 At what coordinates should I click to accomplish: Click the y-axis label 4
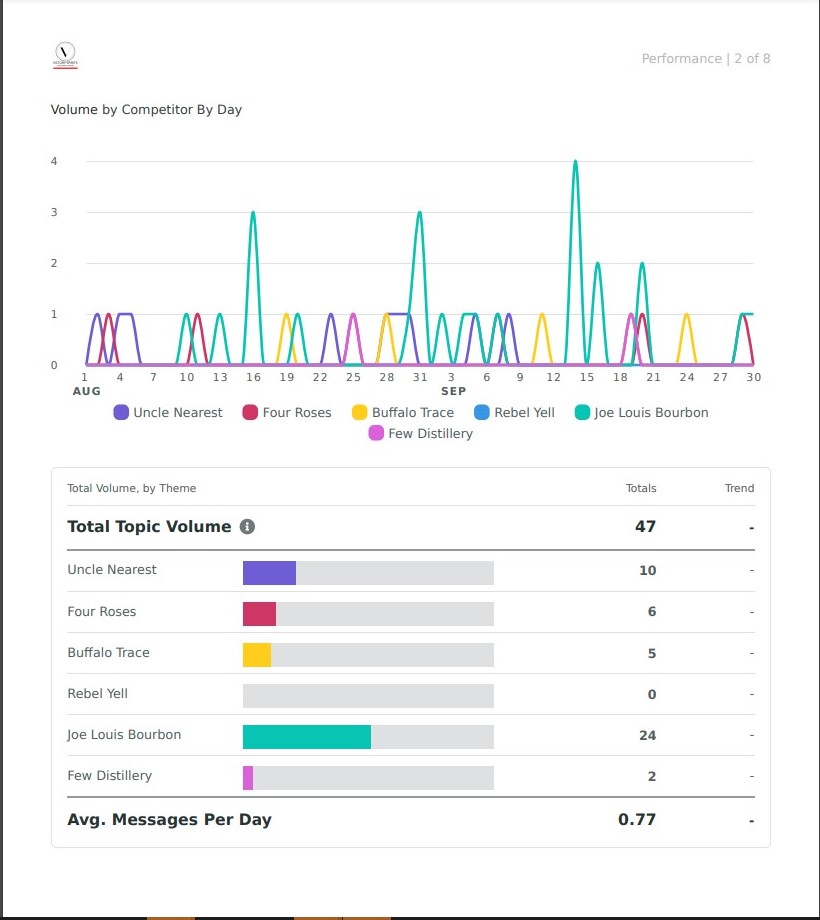54,161
